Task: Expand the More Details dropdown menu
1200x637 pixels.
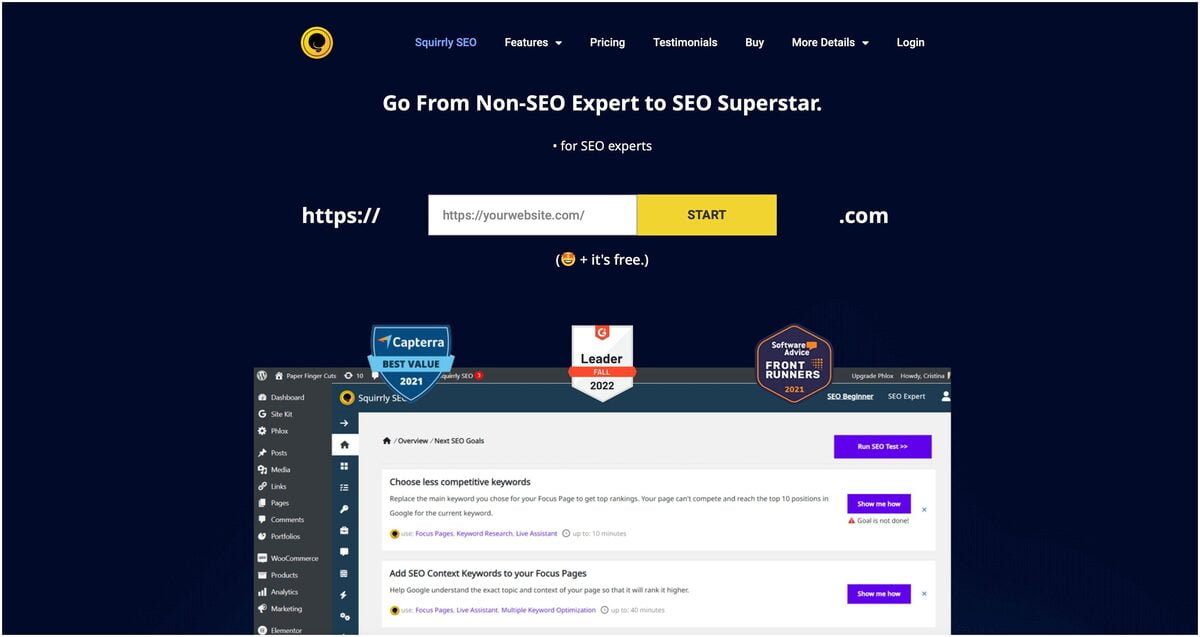Action: pyautogui.click(x=830, y=42)
